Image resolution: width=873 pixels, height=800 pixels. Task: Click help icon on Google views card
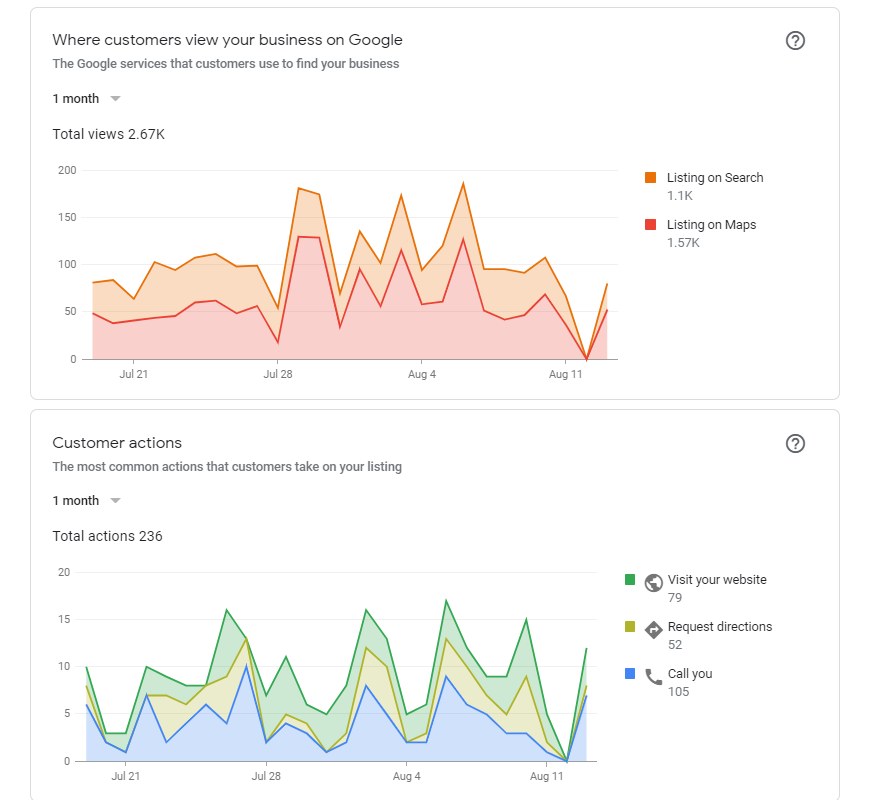(795, 41)
